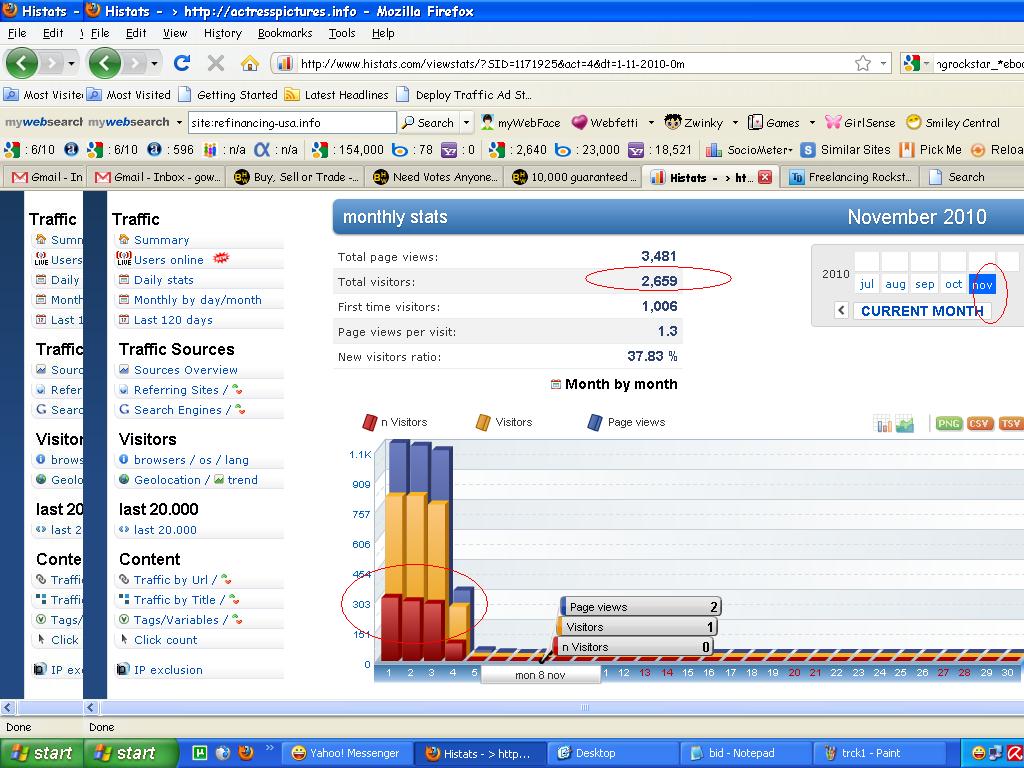The height and width of the screenshot is (768, 1024).
Task: Open the History menu
Action: (223, 33)
